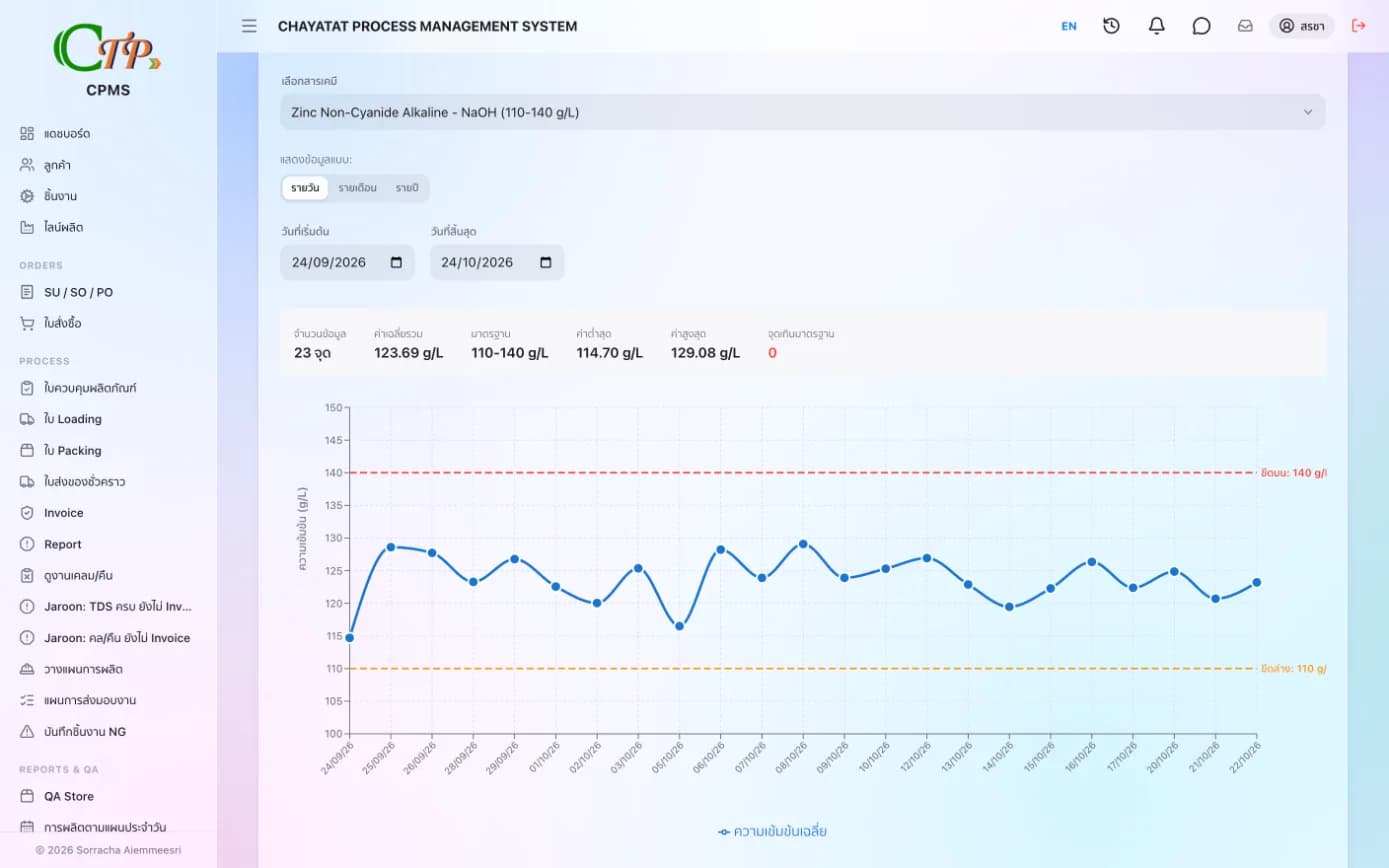Click the ใบ Packing box icon

coord(27,450)
